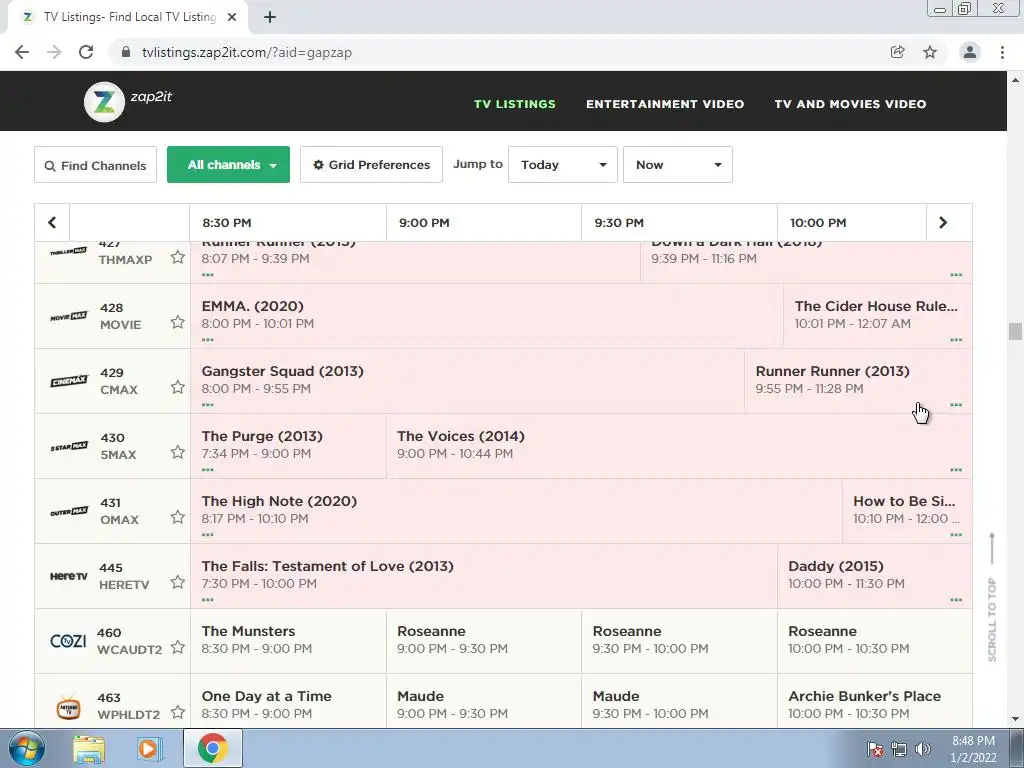Click the MovieMax channel logo
The image size is (1024, 768).
[69, 317]
